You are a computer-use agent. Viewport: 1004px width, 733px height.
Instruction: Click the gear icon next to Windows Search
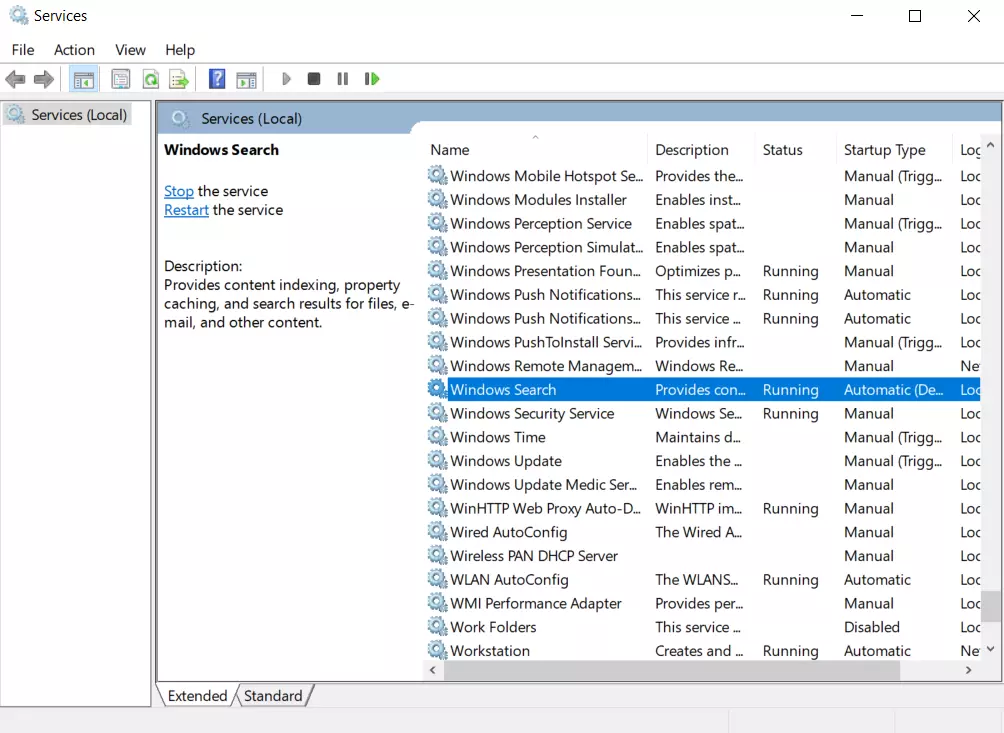click(437, 389)
